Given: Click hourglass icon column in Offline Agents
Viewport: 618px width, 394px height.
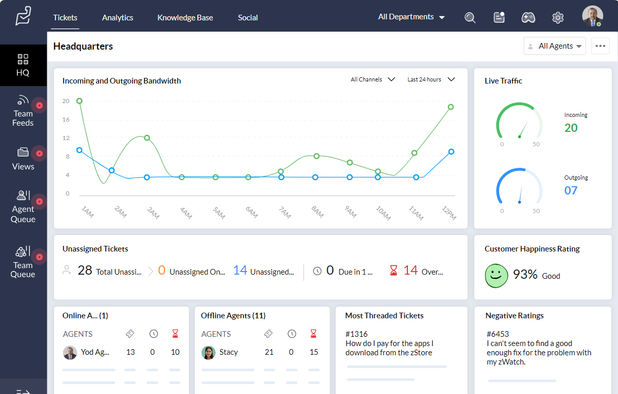Looking at the screenshot, I should pyautogui.click(x=313, y=334).
